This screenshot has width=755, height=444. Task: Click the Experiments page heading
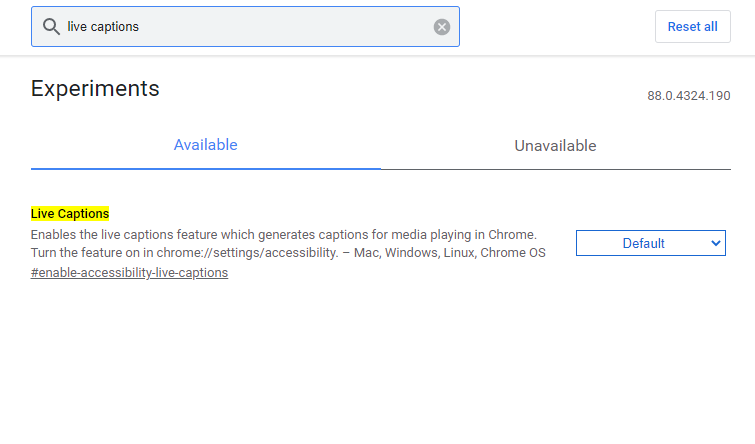95,88
